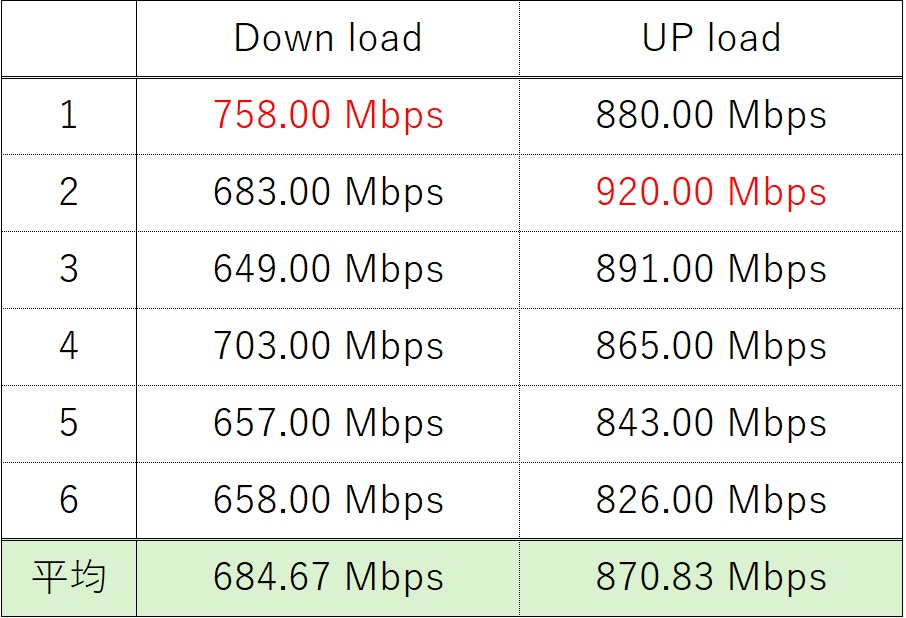906x618 pixels.
Task: Select the 843.00 Mbps cell
Action: click(x=711, y=424)
